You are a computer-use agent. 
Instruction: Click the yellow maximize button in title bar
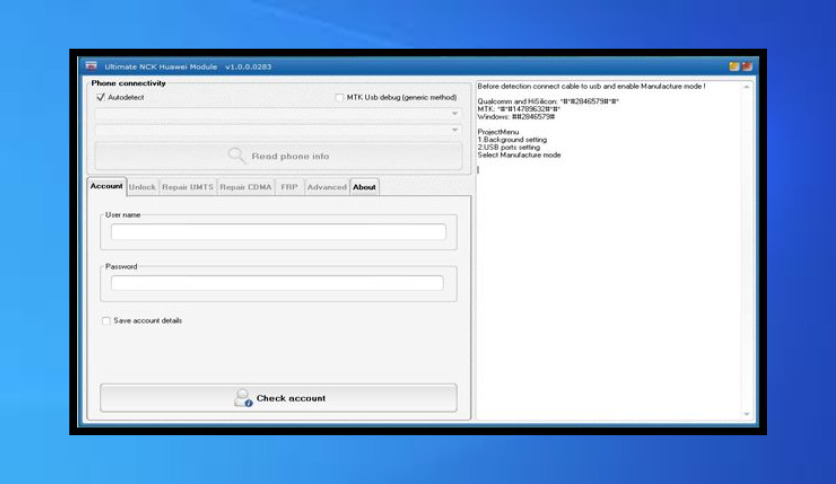point(734,66)
